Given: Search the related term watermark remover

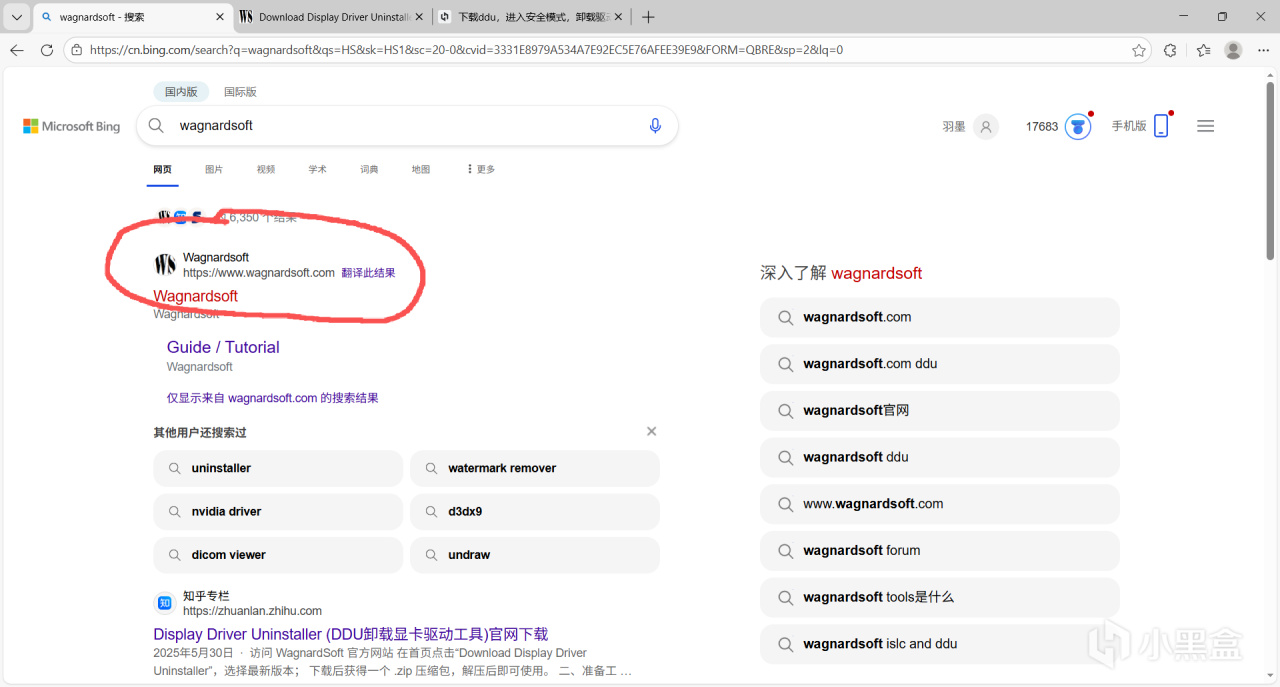Looking at the screenshot, I should [535, 468].
